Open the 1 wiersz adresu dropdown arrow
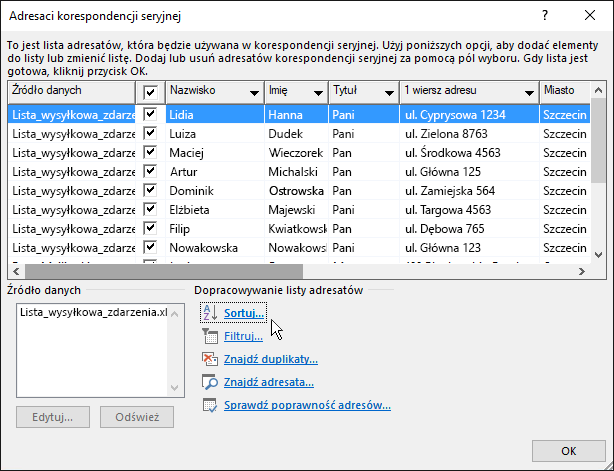 click(x=529, y=93)
